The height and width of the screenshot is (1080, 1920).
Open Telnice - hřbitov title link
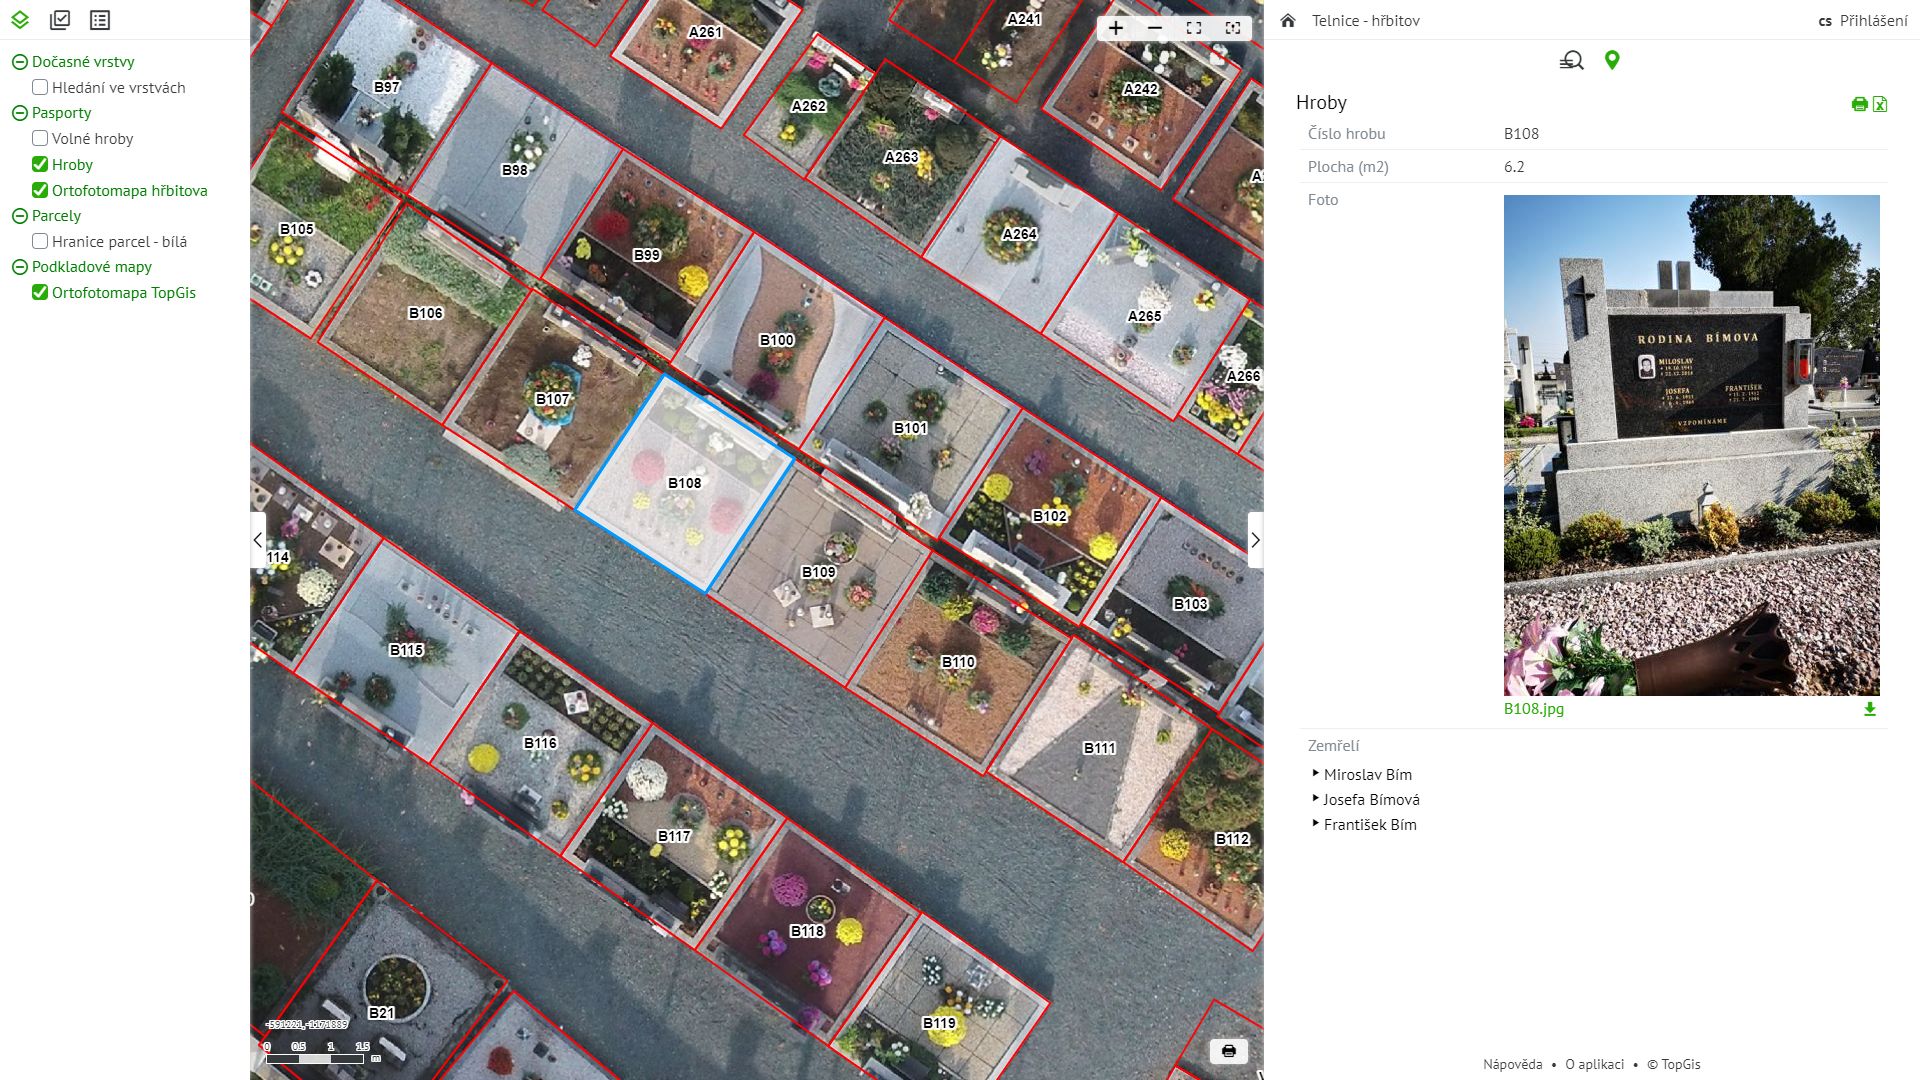click(x=1366, y=20)
